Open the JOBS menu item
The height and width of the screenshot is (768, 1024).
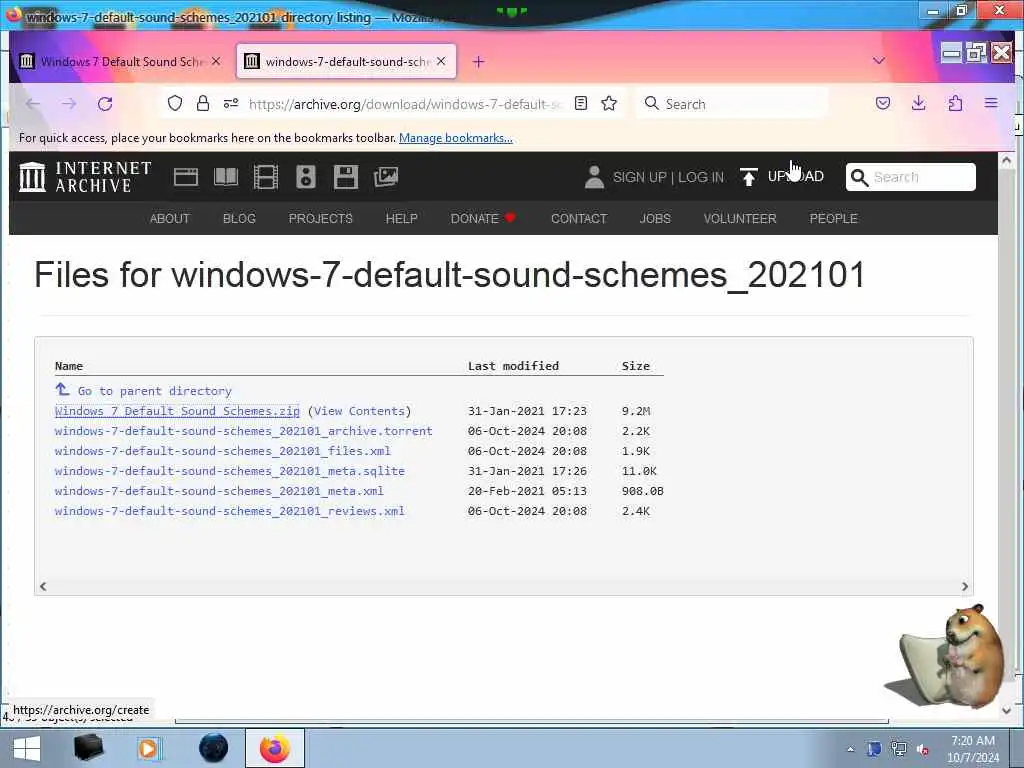pyautogui.click(x=655, y=219)
